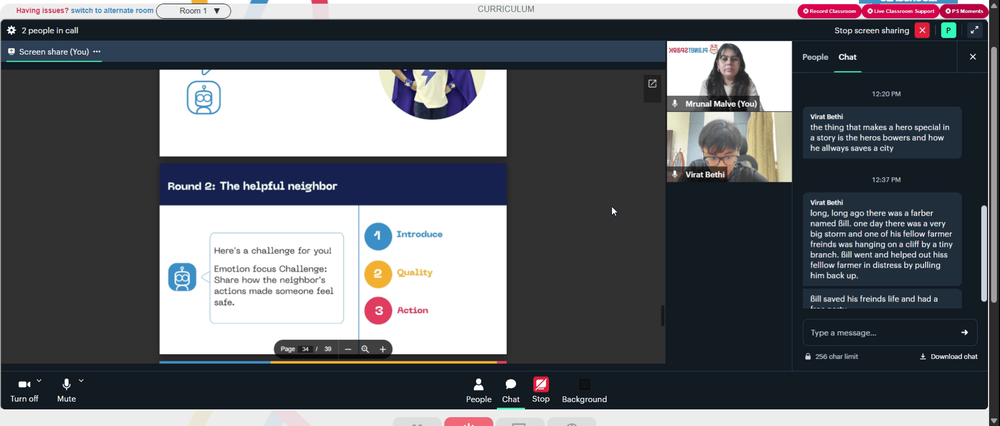Select the Chat tab
The image size is (1000, 426).
848,57
